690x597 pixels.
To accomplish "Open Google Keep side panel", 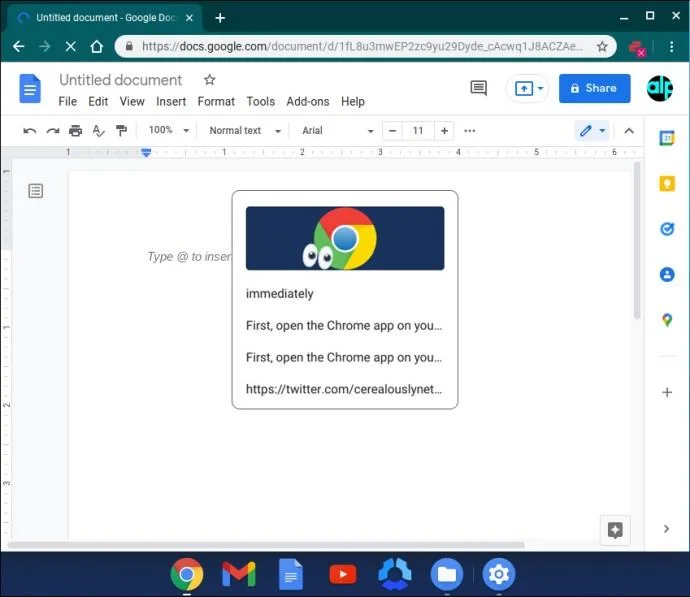I will pos(667,183).
